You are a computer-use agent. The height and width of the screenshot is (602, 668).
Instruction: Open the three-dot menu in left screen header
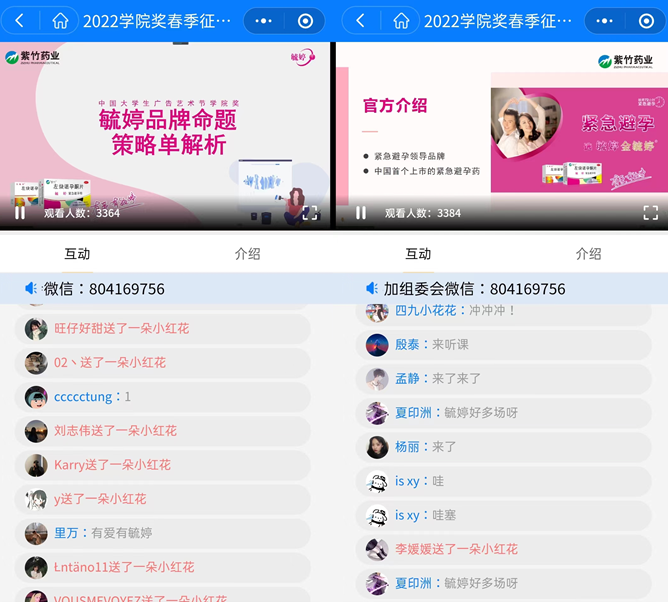click(263, 20)
